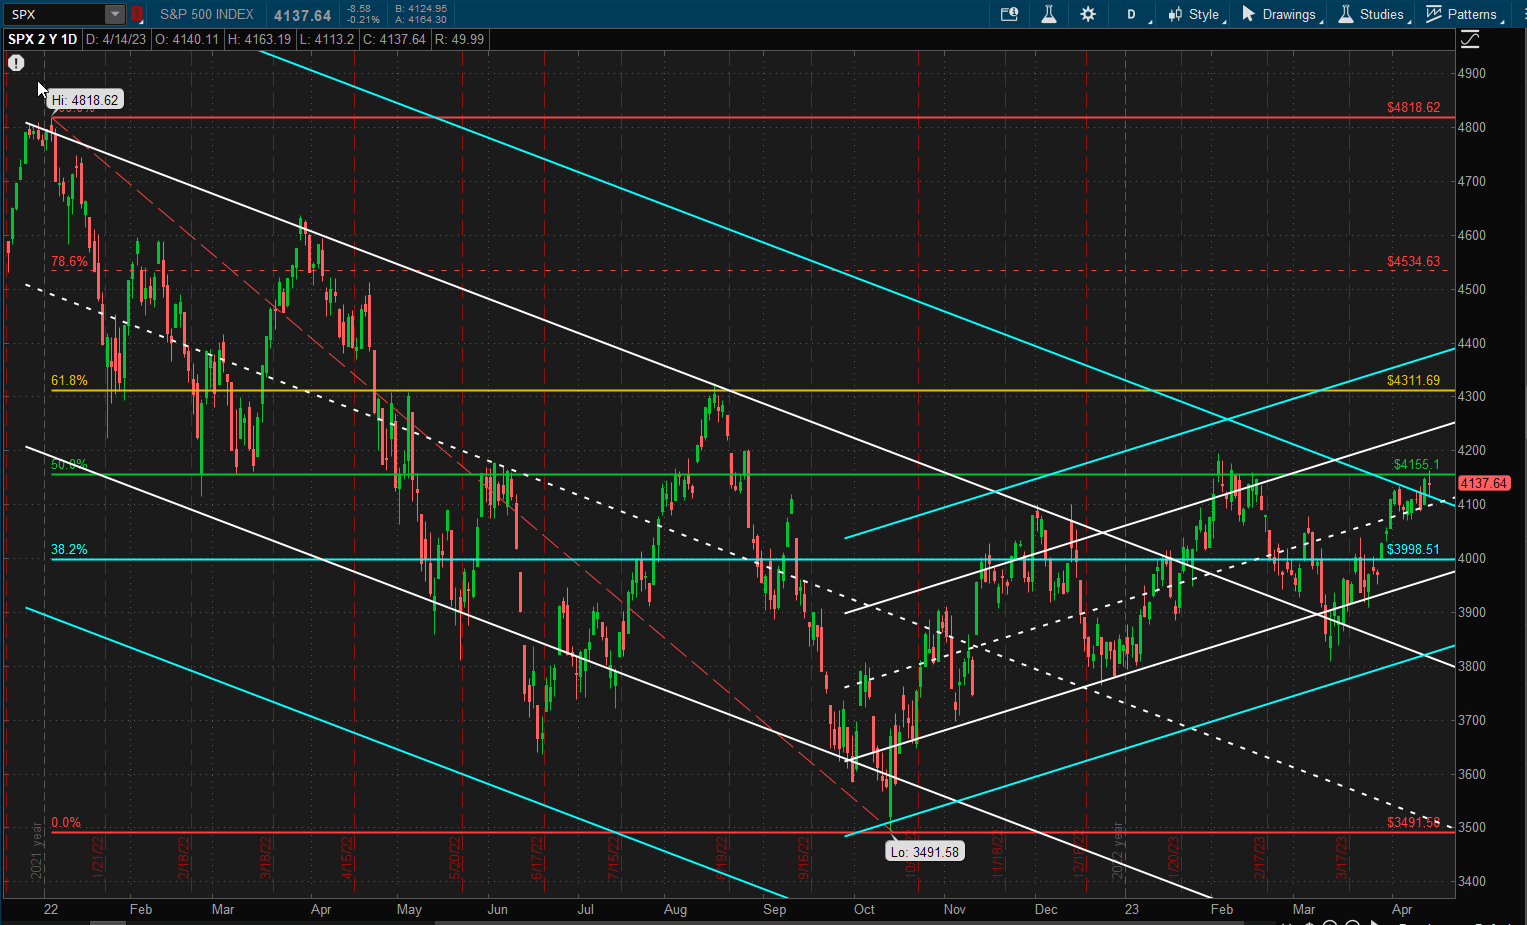This screenshot has width=1527, height=925.
Task: Click the $3491.58 retracement price label
Action: 1413,823
